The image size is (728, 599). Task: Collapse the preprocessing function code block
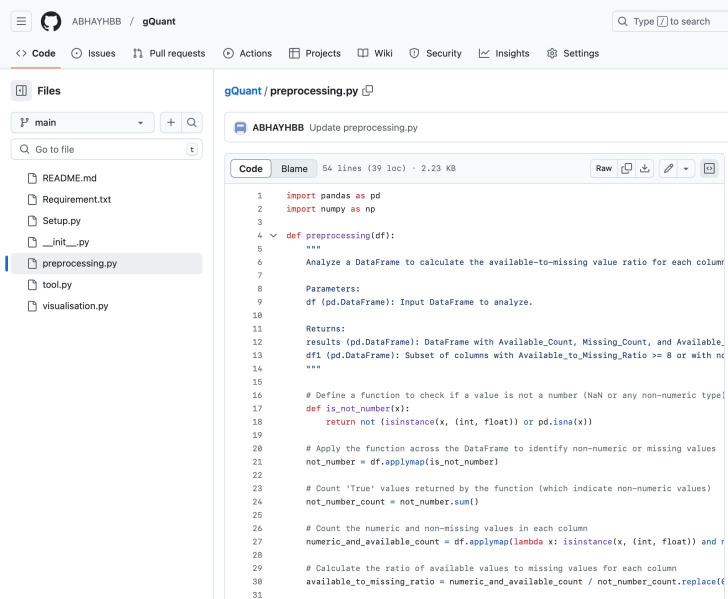[273, 236]
